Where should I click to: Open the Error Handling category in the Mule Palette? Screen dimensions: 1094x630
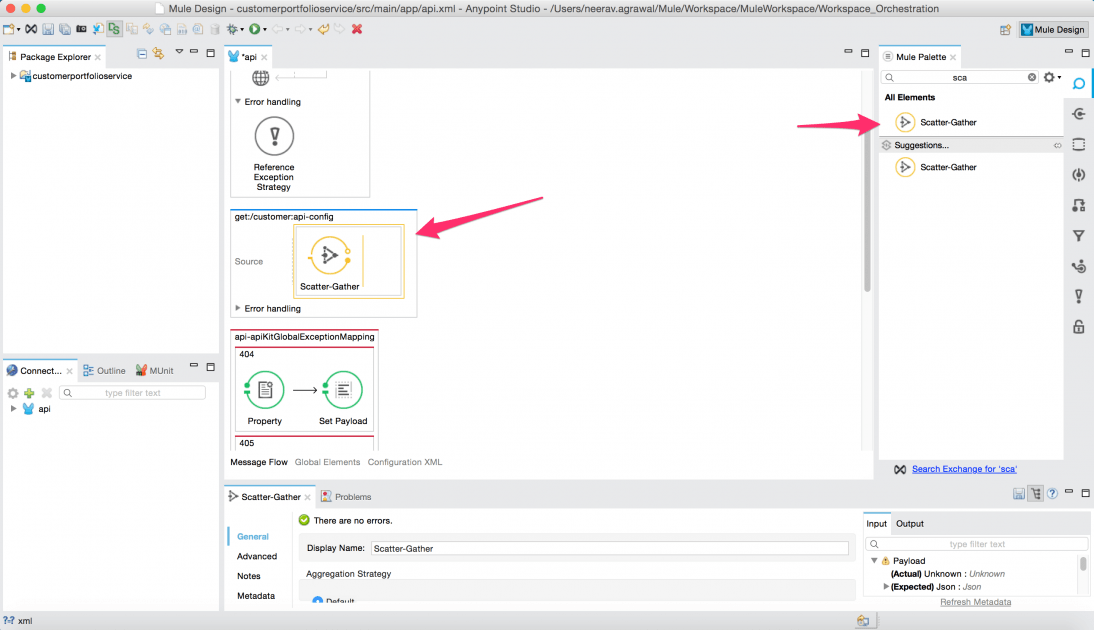coord(1079,295)
